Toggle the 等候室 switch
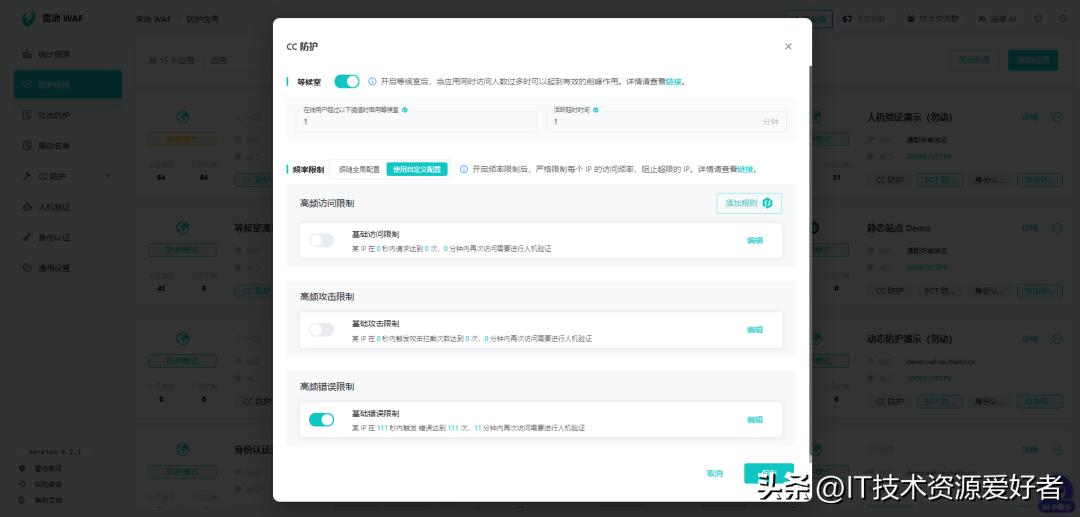Viewport: 1080px width, 517px height. (x=347, y=81)
